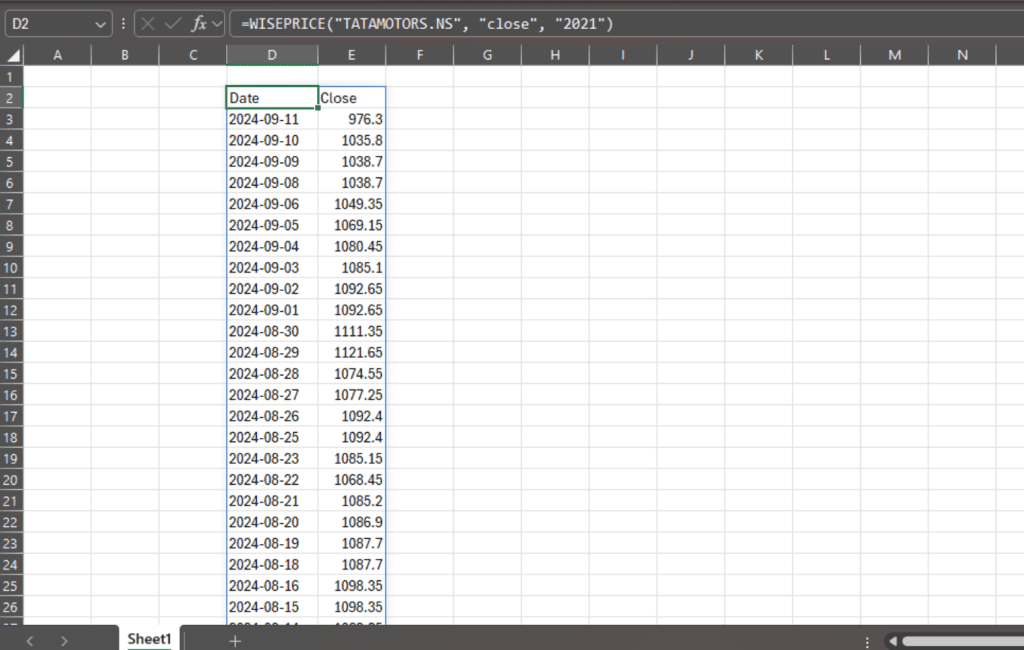The height and width of the screenshot is (650, 1024).
Task: Expand the Name Box dropdown arrow
Action: [x=100, y=23]
